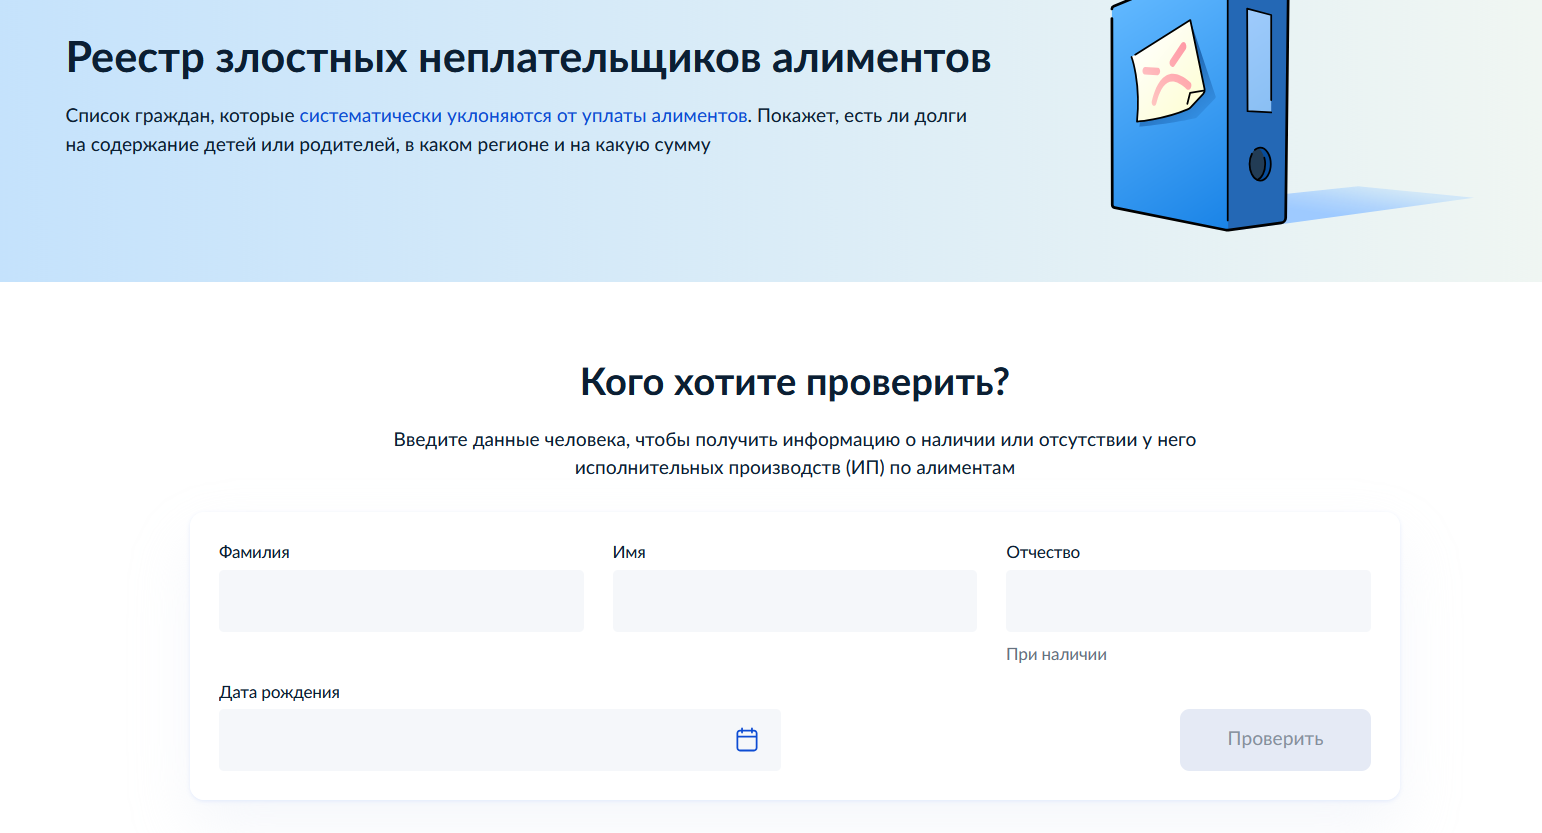
Task: Click the 'Дата рождения' date field
Action: pos(470,740)
